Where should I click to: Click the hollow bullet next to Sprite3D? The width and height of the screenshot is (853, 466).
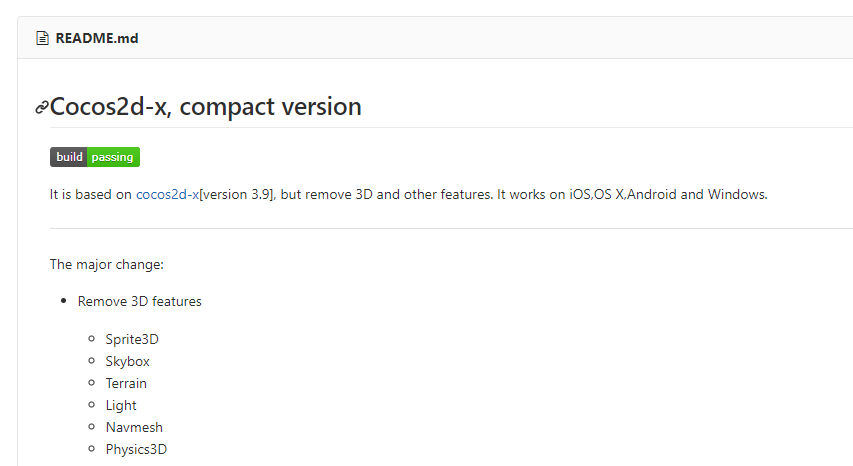tap(92, 339)
